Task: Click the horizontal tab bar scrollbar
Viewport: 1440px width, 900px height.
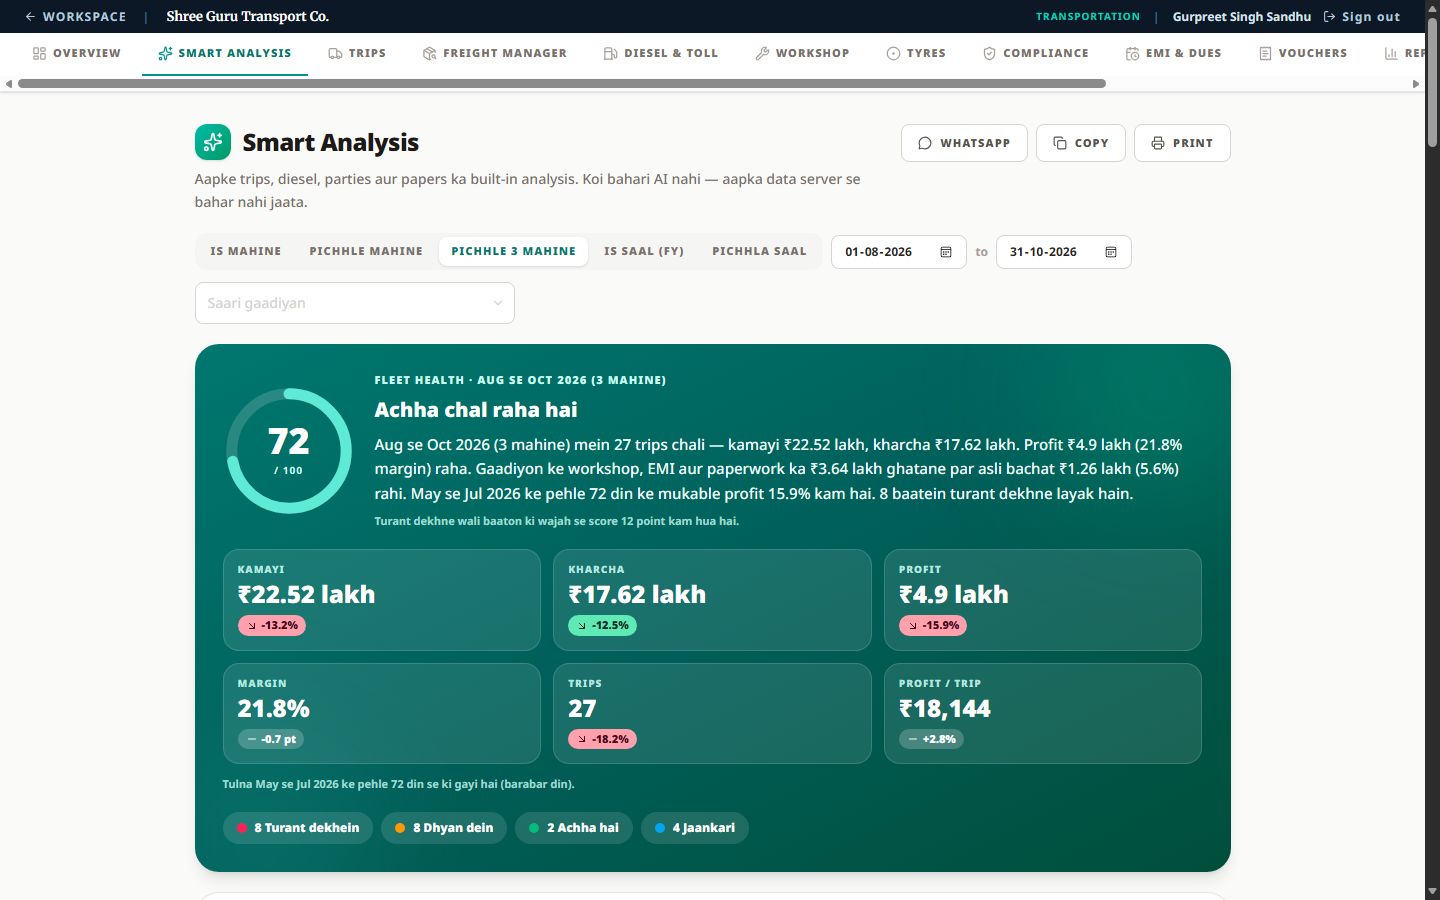Action: [562, 84]
